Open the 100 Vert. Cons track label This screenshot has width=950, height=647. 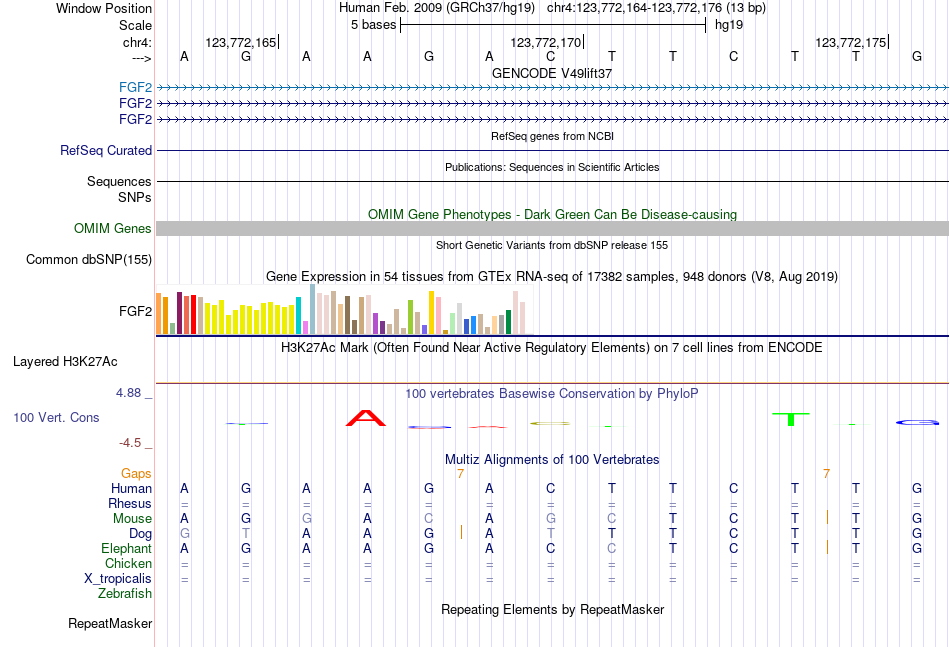pos(56,417)
